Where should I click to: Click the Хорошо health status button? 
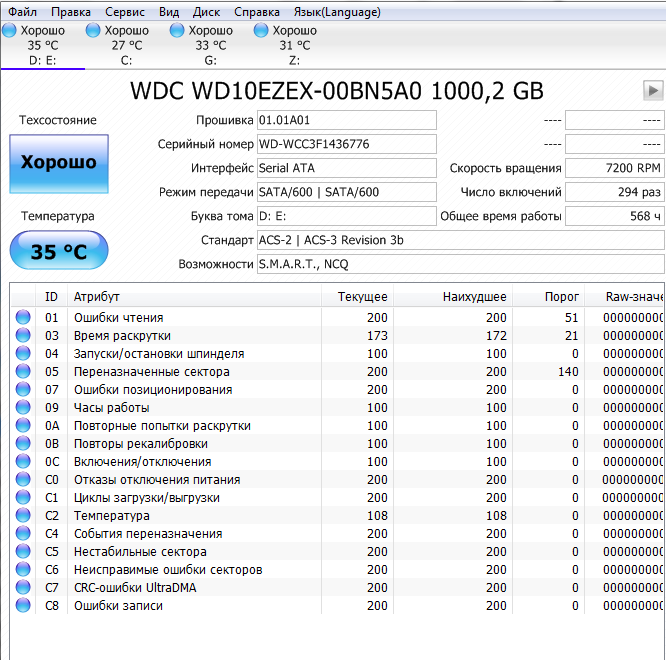59,163
